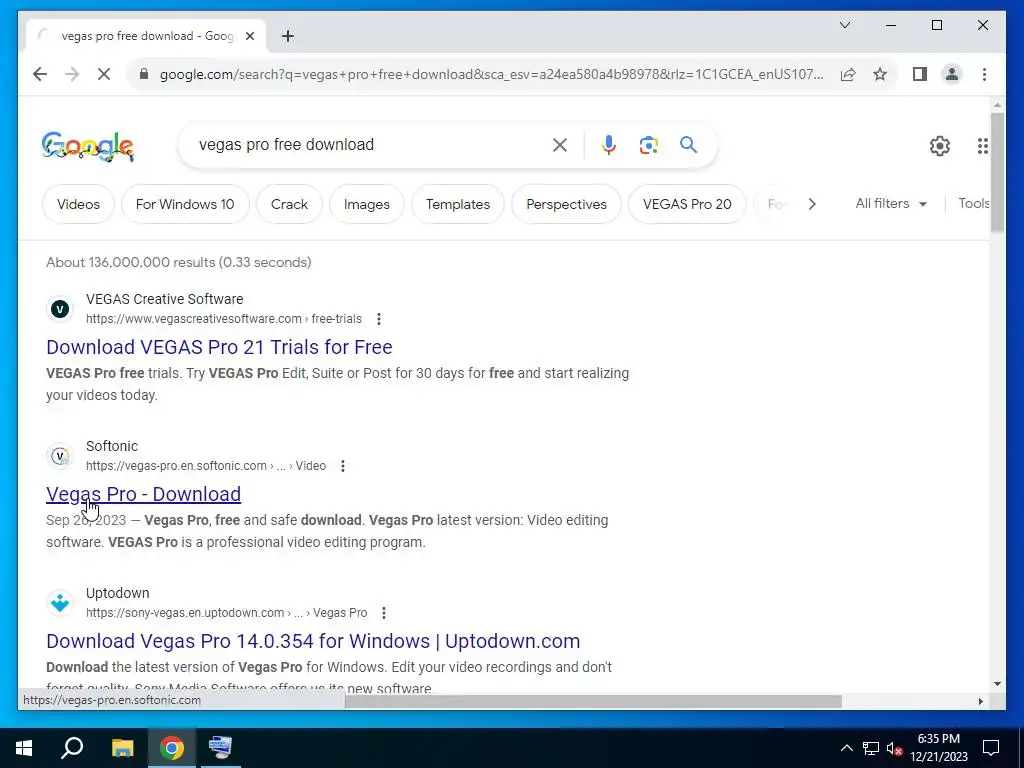Open File Explorer from taskbar
This screenshot has width=1024, height=768.
(x=122, y=748)
